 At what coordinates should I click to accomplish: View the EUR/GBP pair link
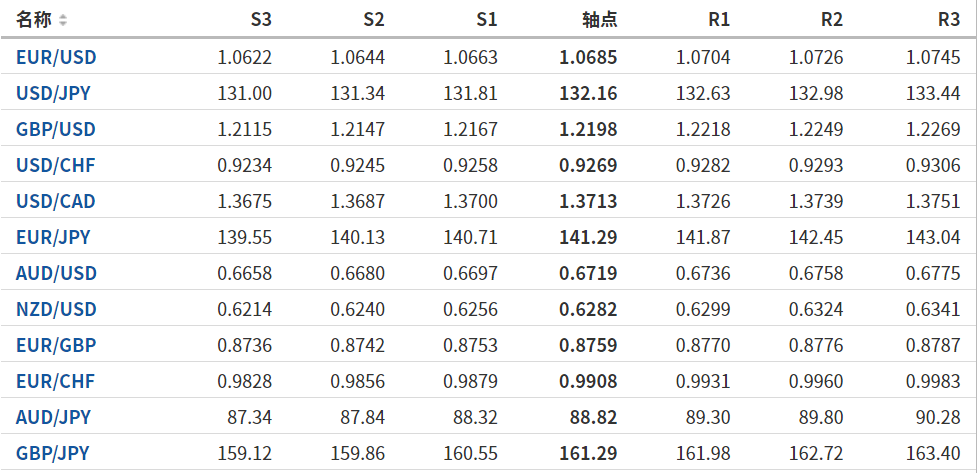(55, 345)
